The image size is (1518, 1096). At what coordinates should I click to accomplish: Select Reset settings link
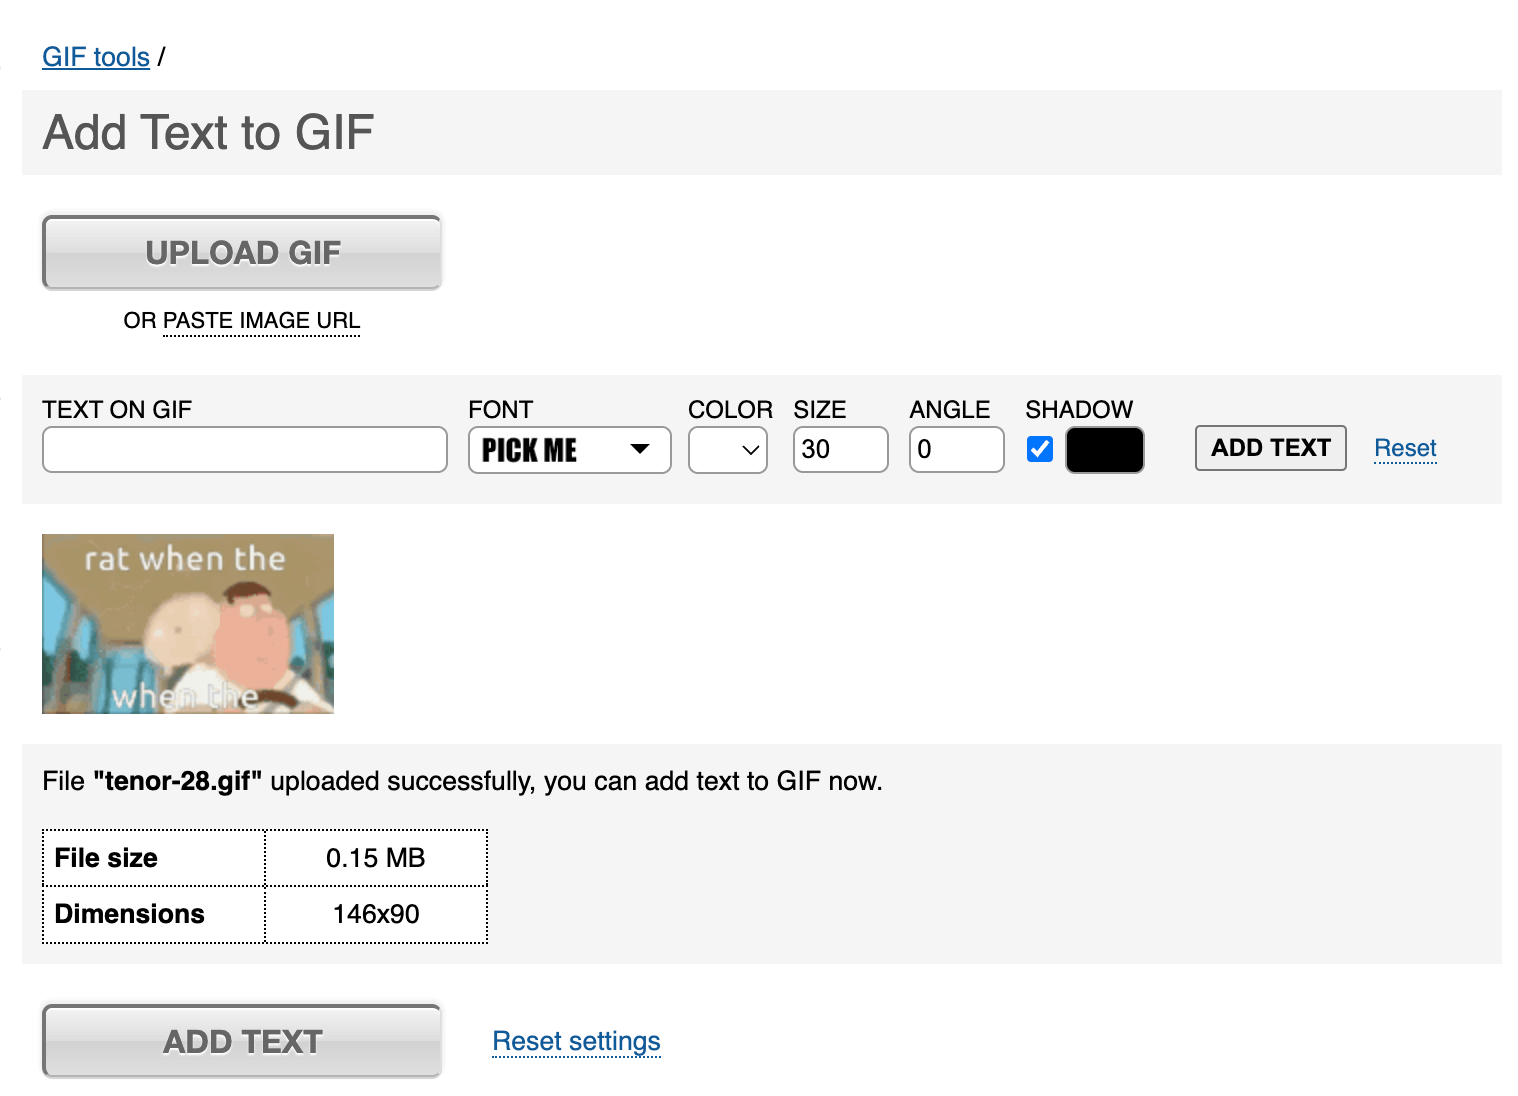576,1041
